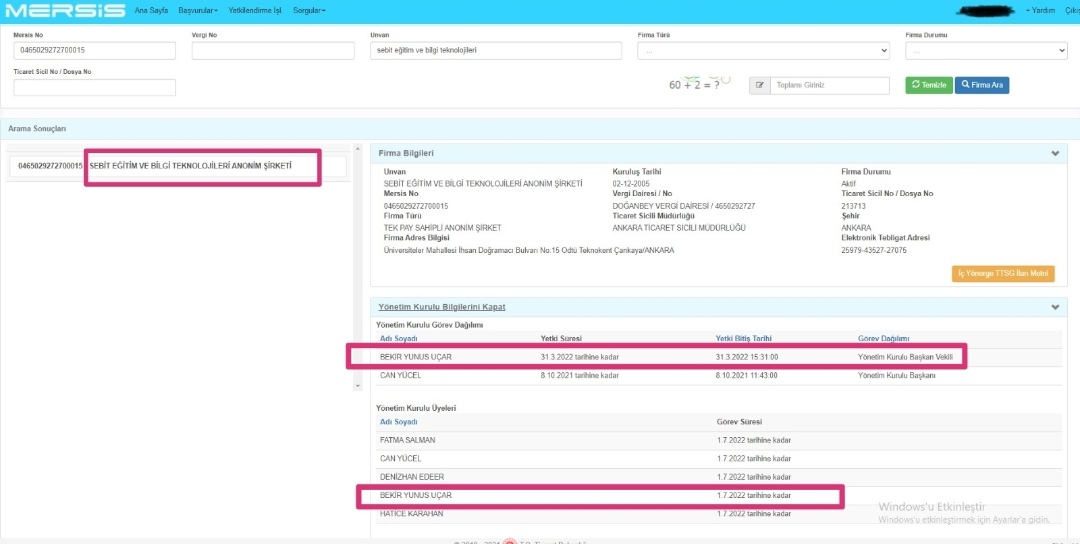This screenshot has width=1080, height=544.
Task: Click the Mersis No input field
Action: (94, 51)
